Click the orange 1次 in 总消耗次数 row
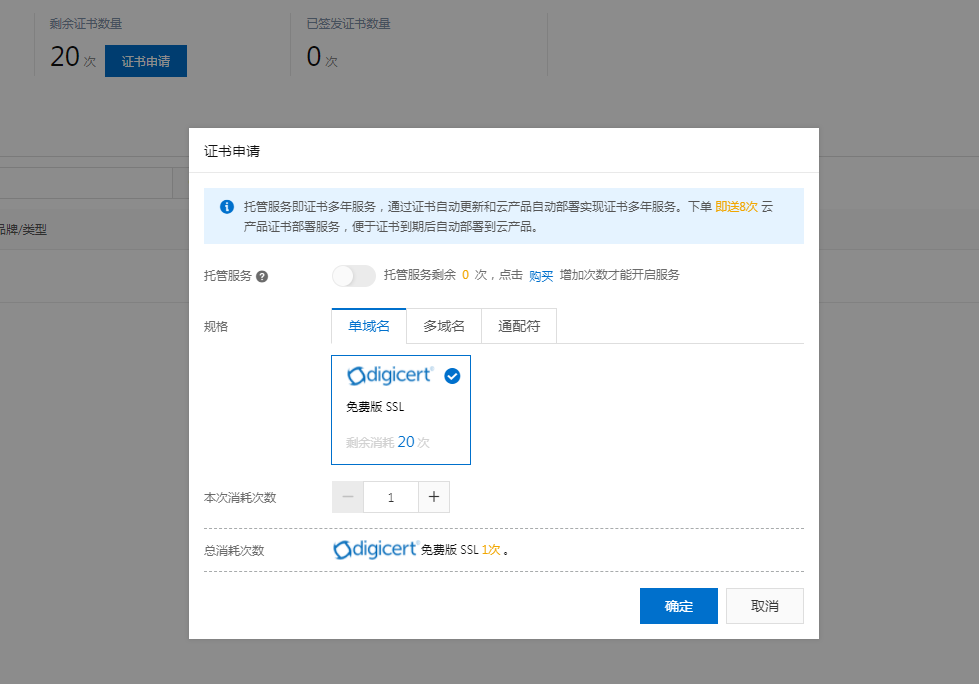This screenshot has width=979, height=684. click(490, 550)
